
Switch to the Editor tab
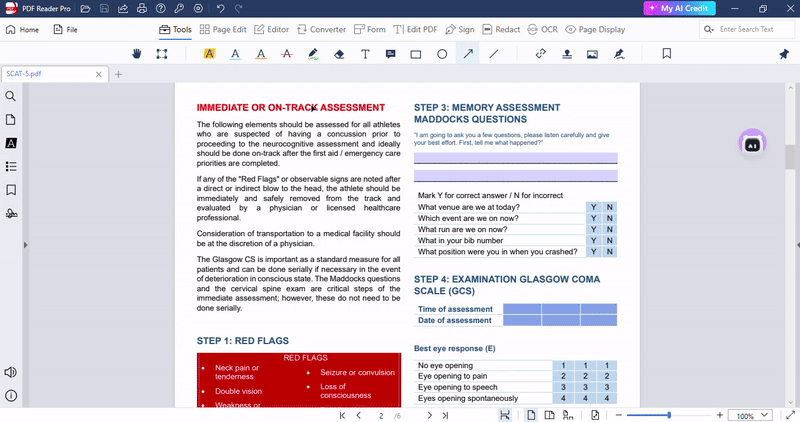click(x=271, y=30)
